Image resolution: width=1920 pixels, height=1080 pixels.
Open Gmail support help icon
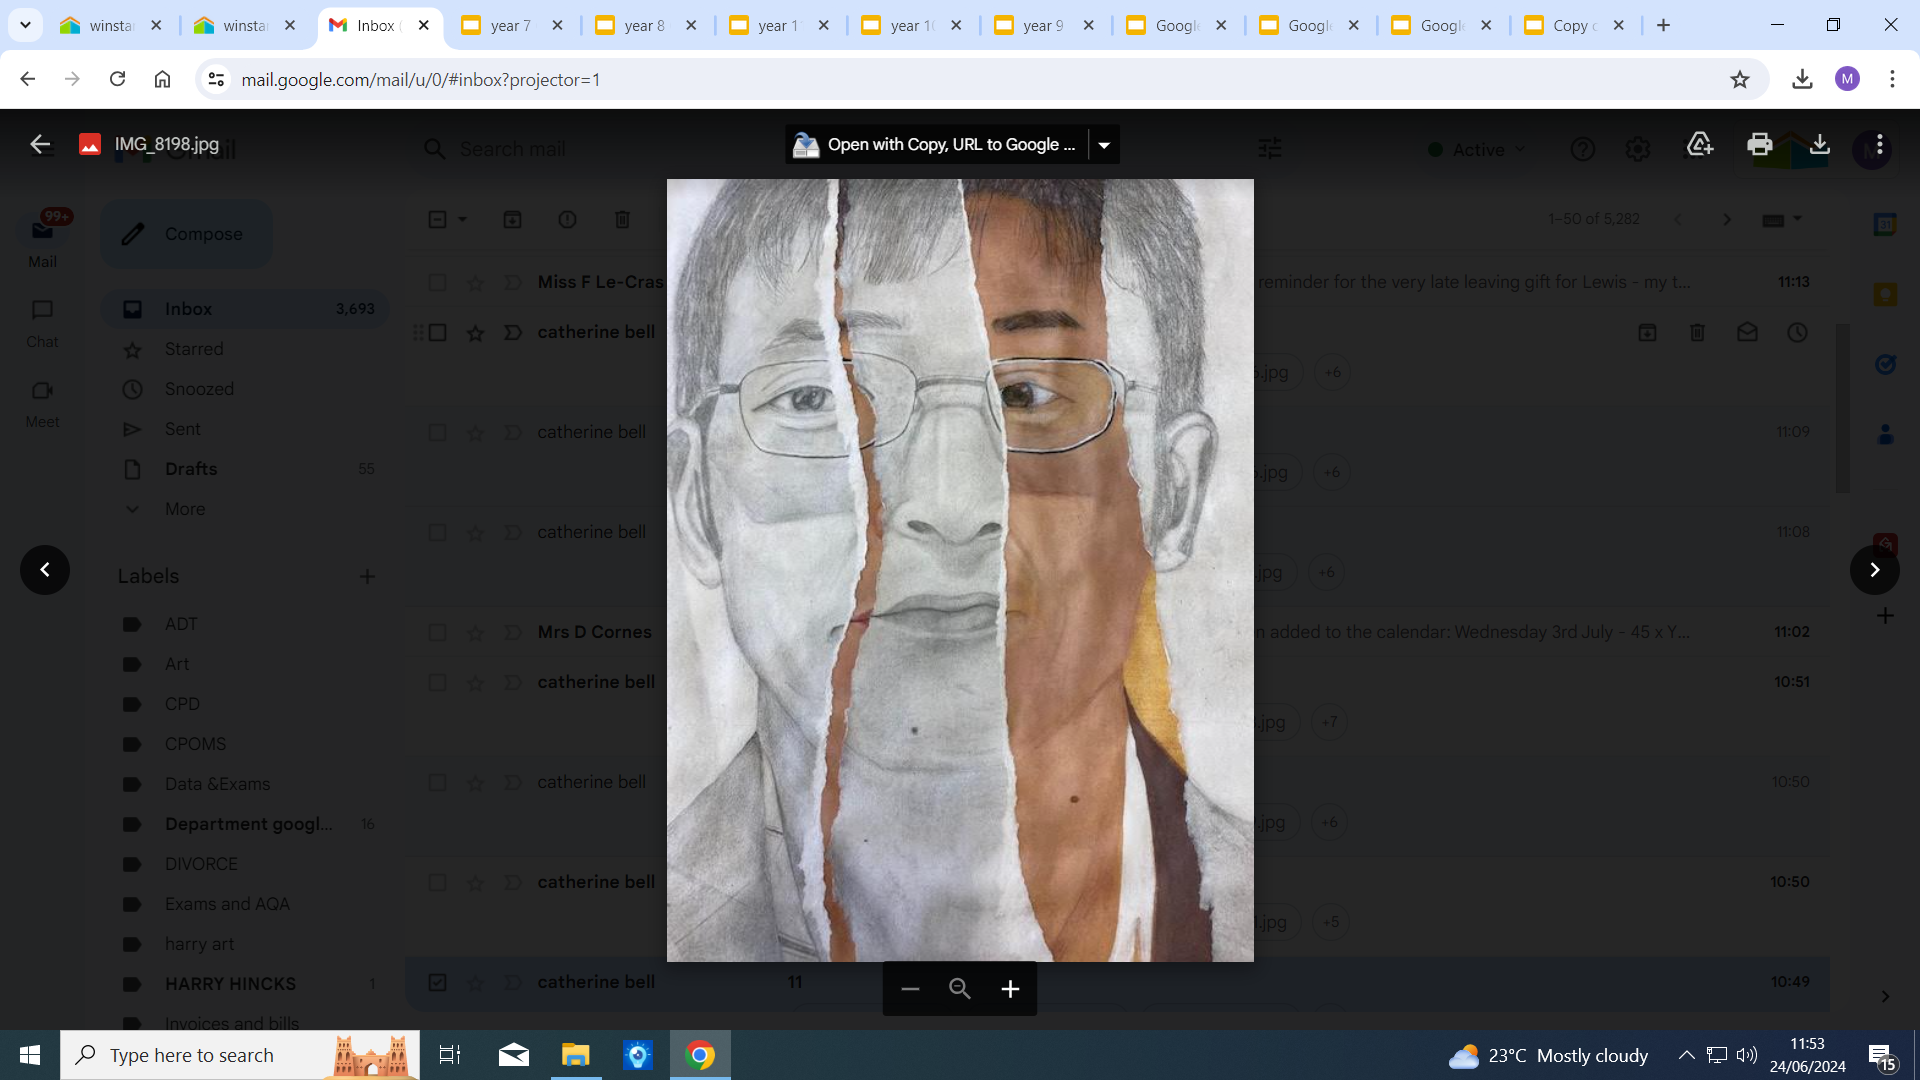click(1582, 149)
